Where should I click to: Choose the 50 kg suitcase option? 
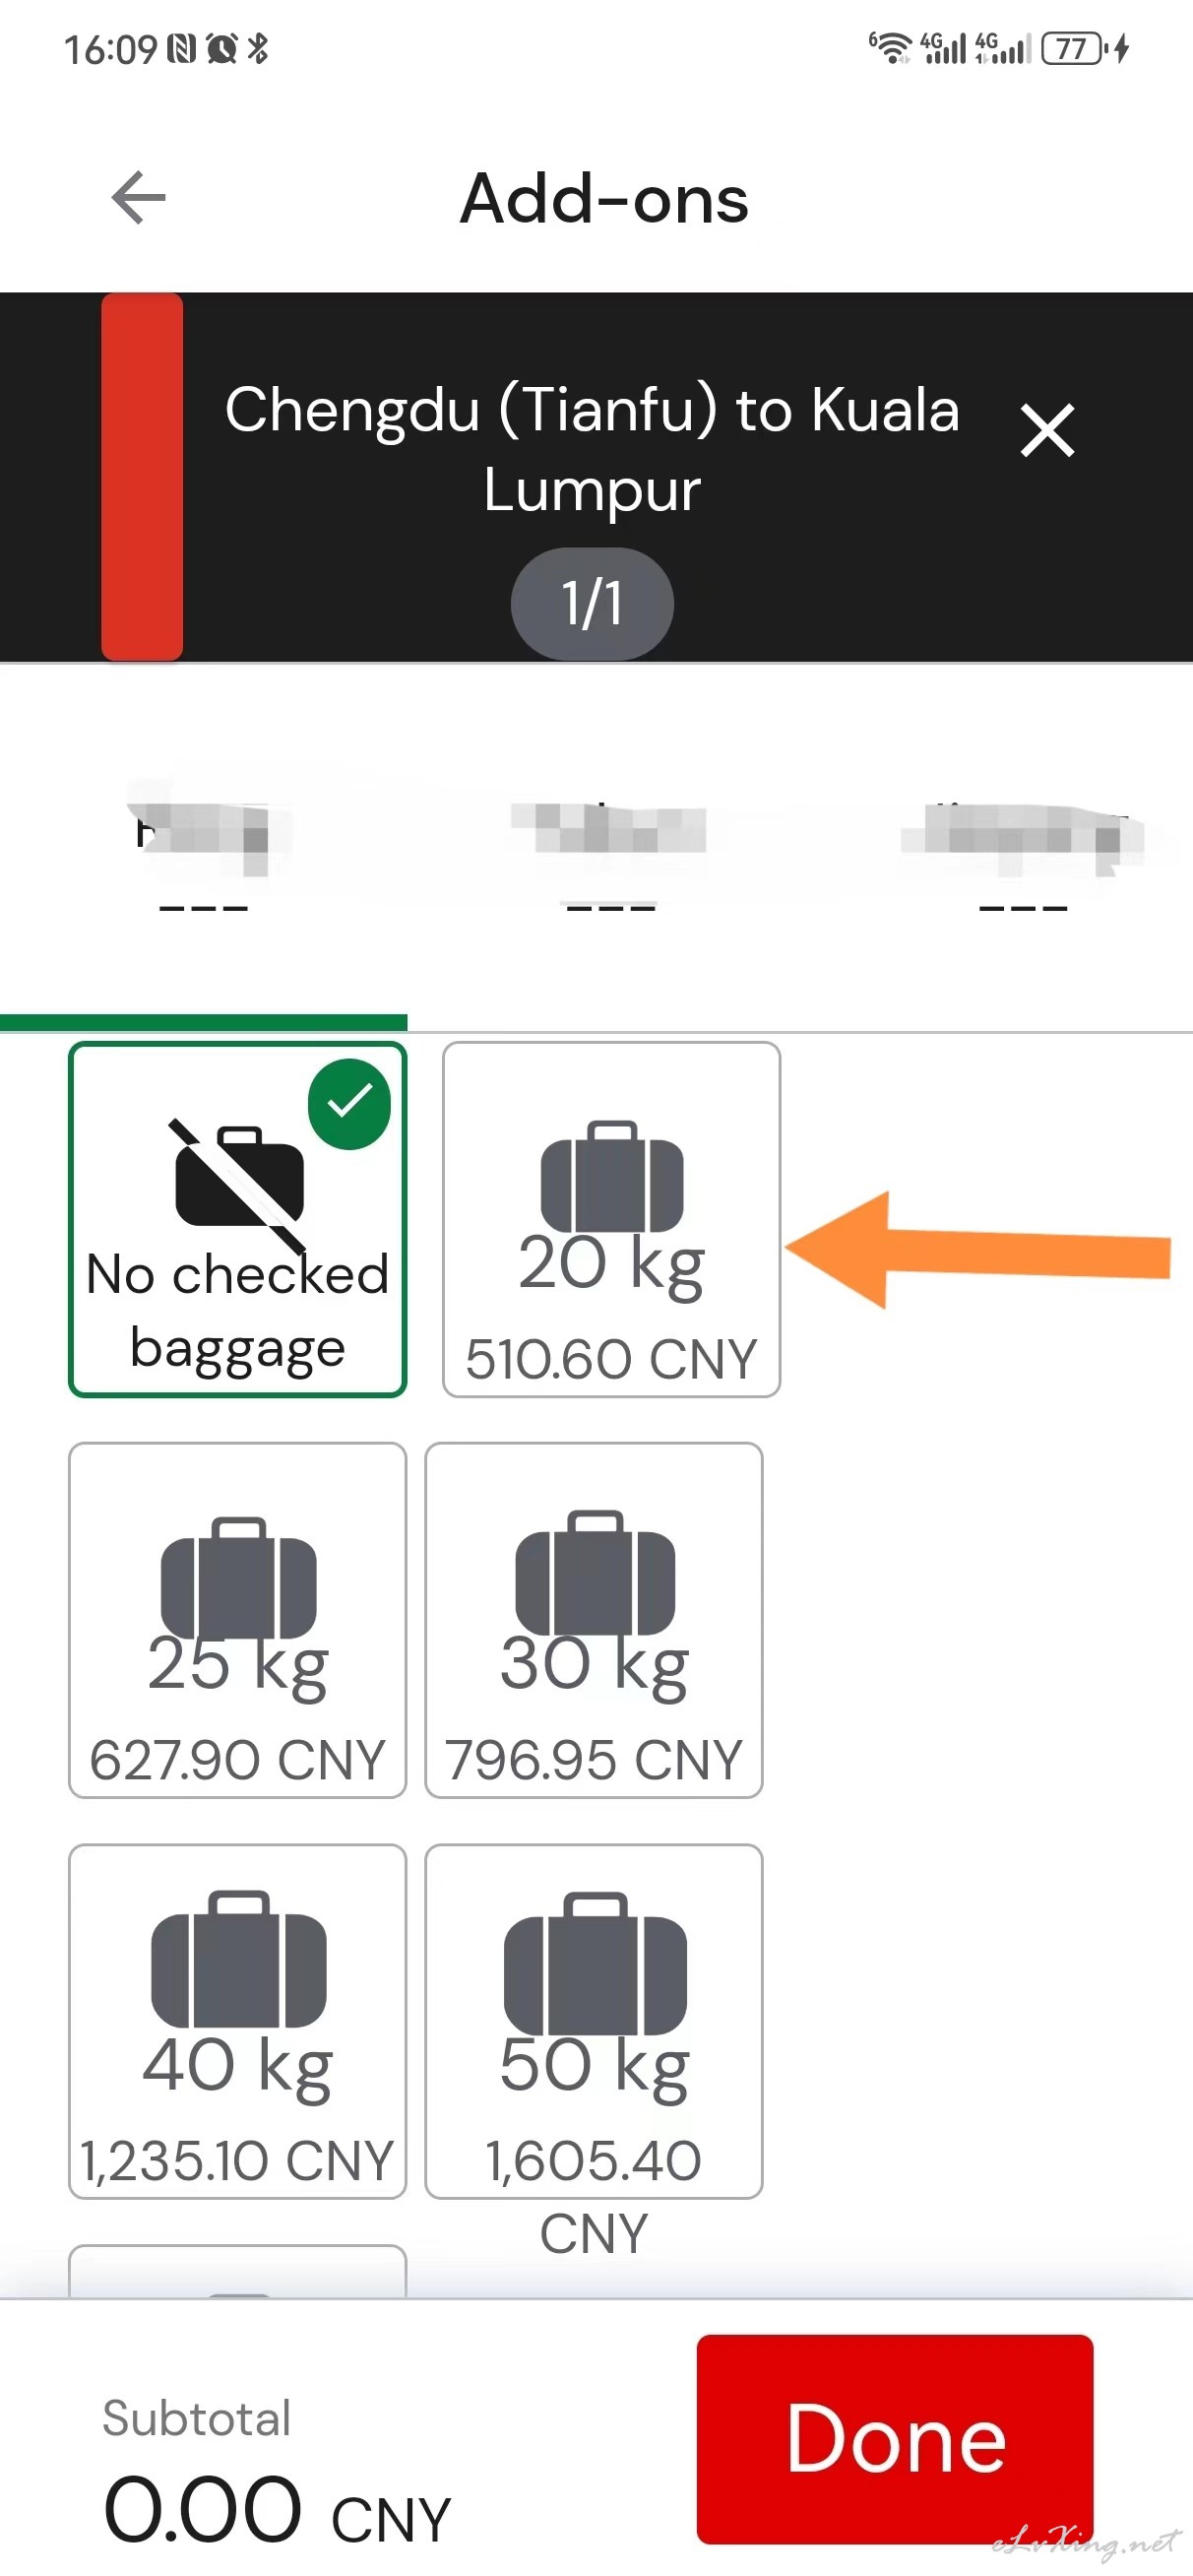pyautogui.click(x=594, y=2020)
